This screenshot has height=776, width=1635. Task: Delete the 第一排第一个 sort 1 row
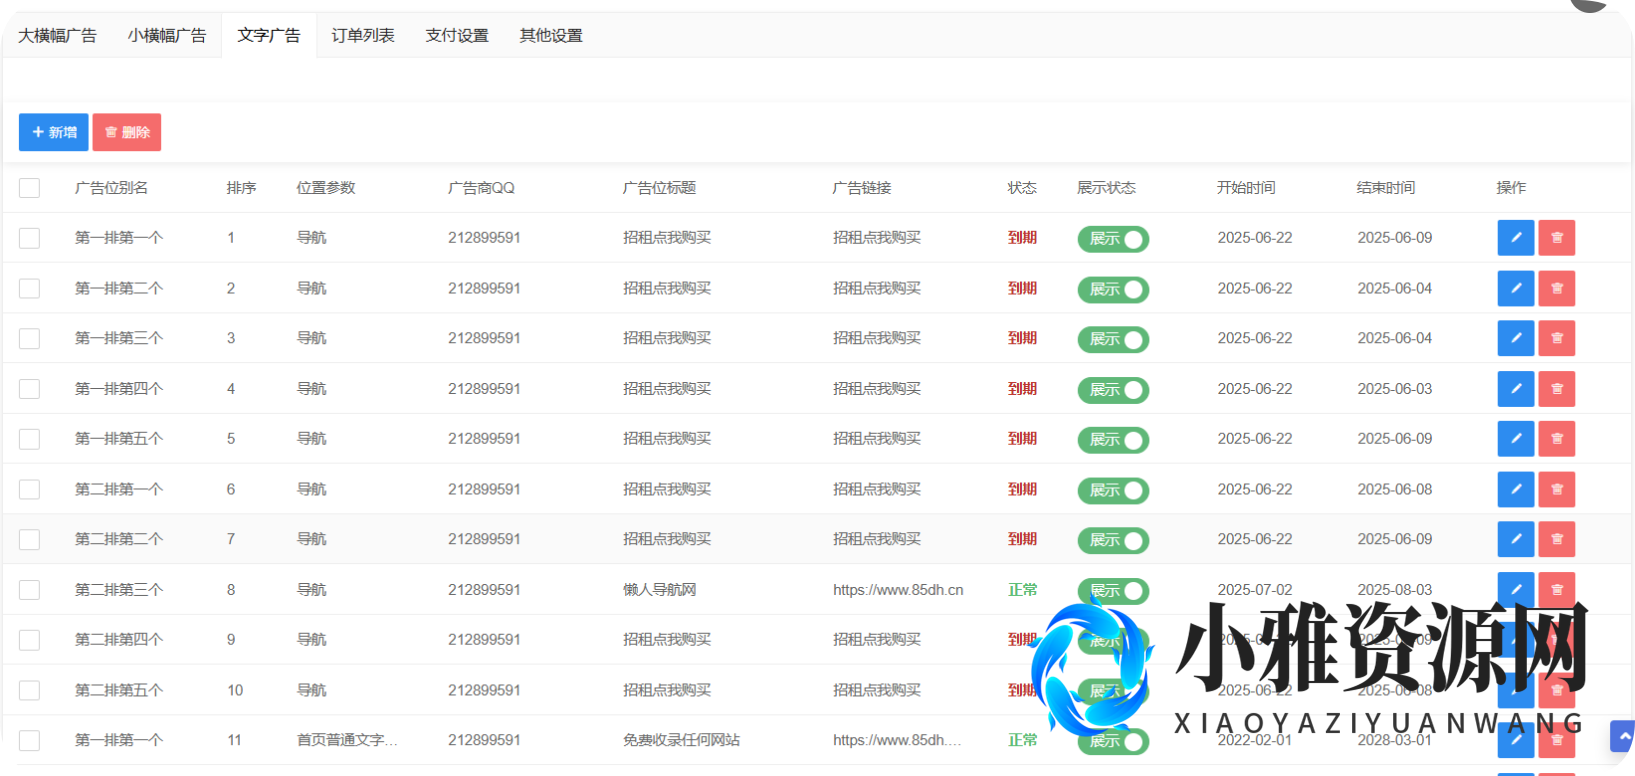(x=1556, y=238)
